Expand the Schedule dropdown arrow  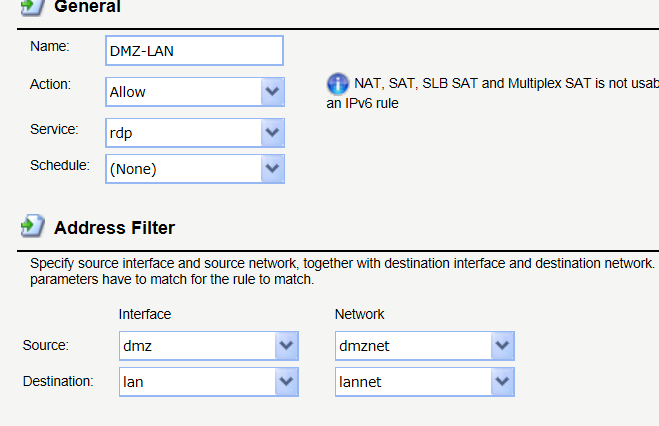point(272,169)
